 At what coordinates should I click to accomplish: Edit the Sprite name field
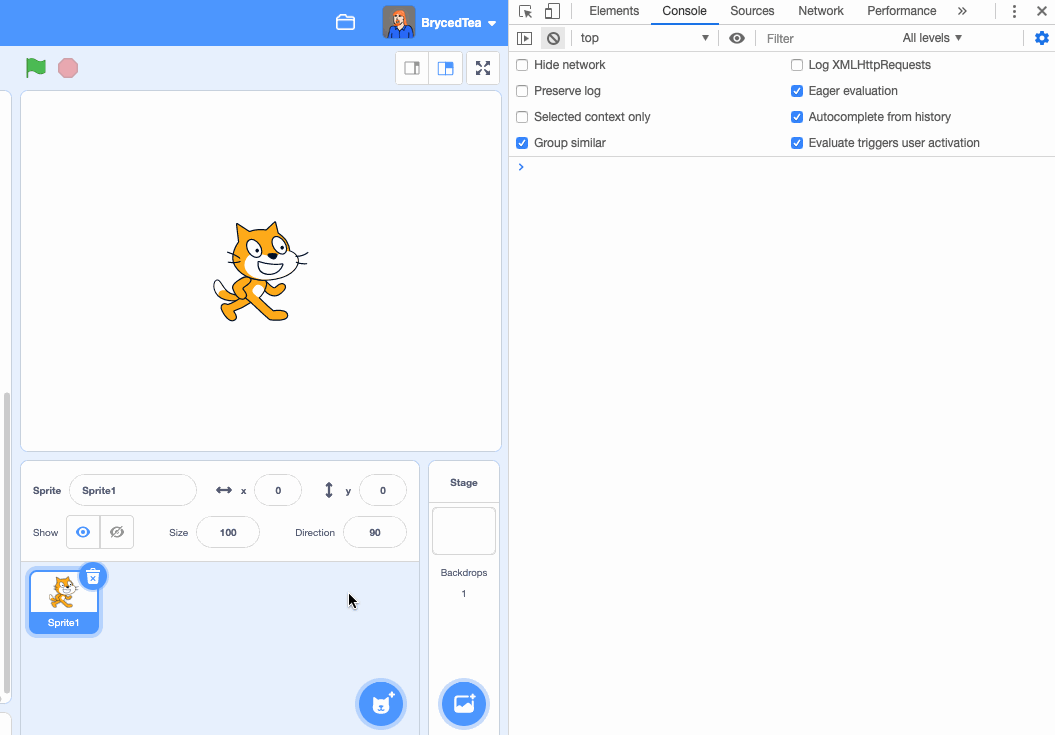[x=133, y=490]
